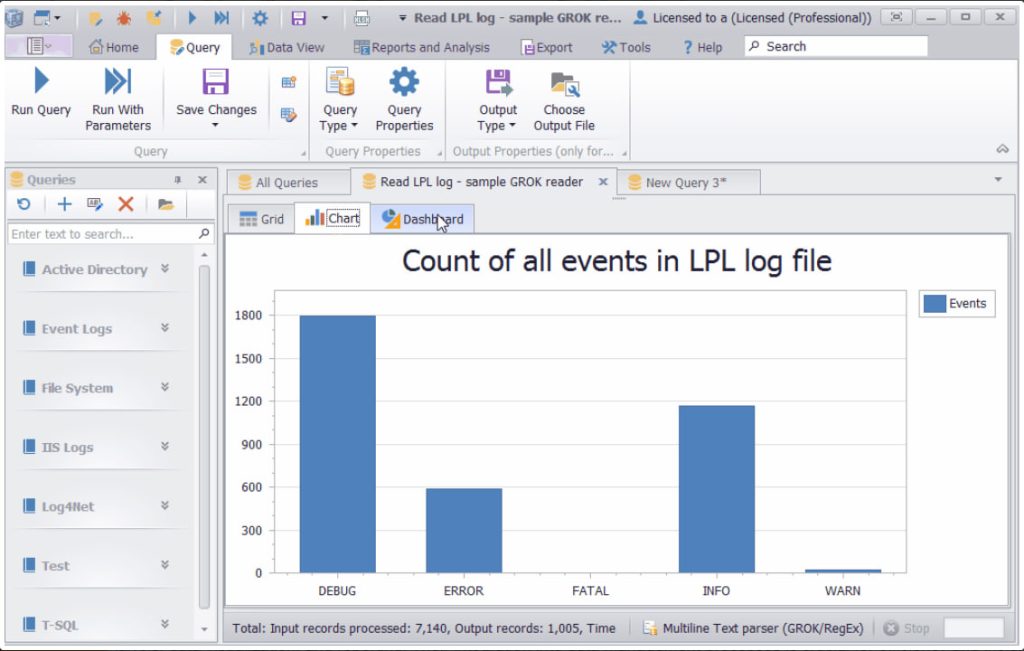The width and height of the screenshot is (1024, 651).
Task: Pin the Queries panel
Action: click(x=178, y=180)
